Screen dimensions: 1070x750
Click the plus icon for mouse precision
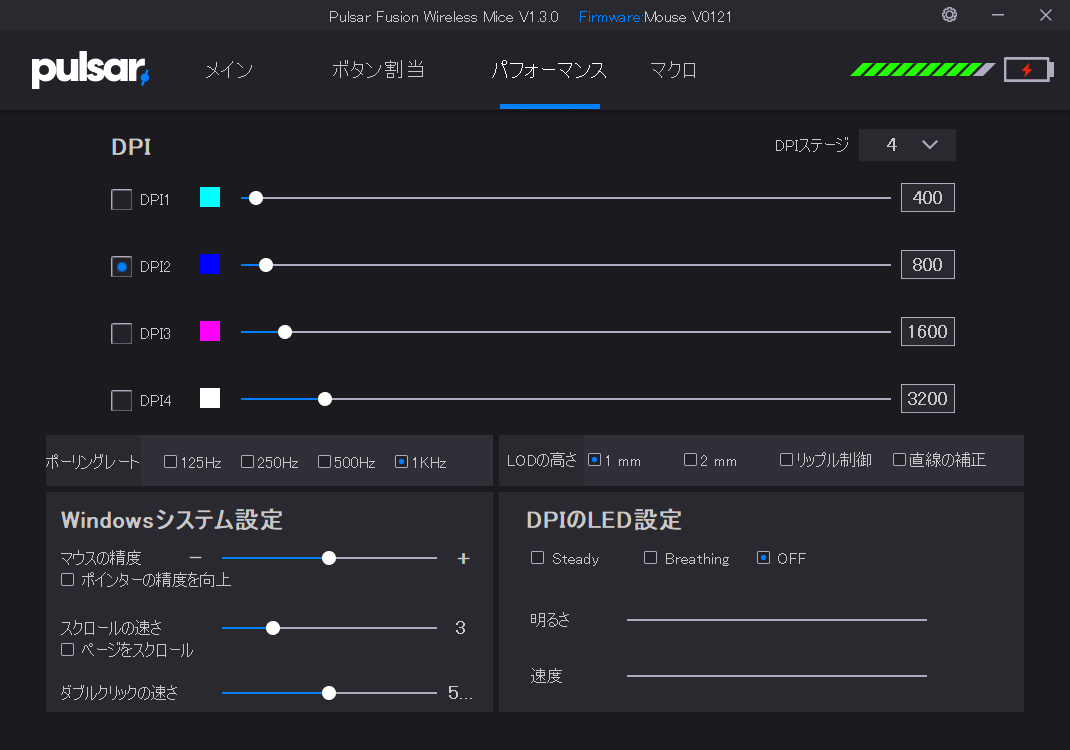coord(463,558)
